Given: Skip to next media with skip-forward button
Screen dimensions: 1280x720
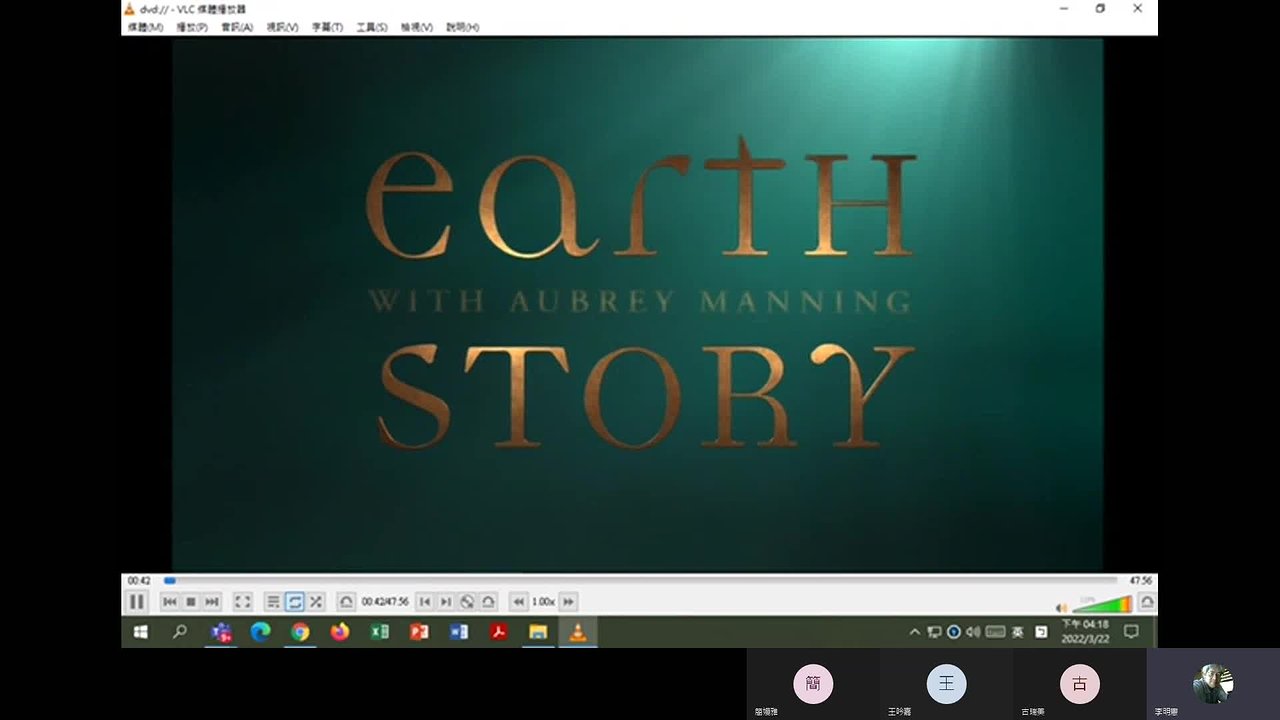Looking at the screenshot, I should tap(212, 602).
